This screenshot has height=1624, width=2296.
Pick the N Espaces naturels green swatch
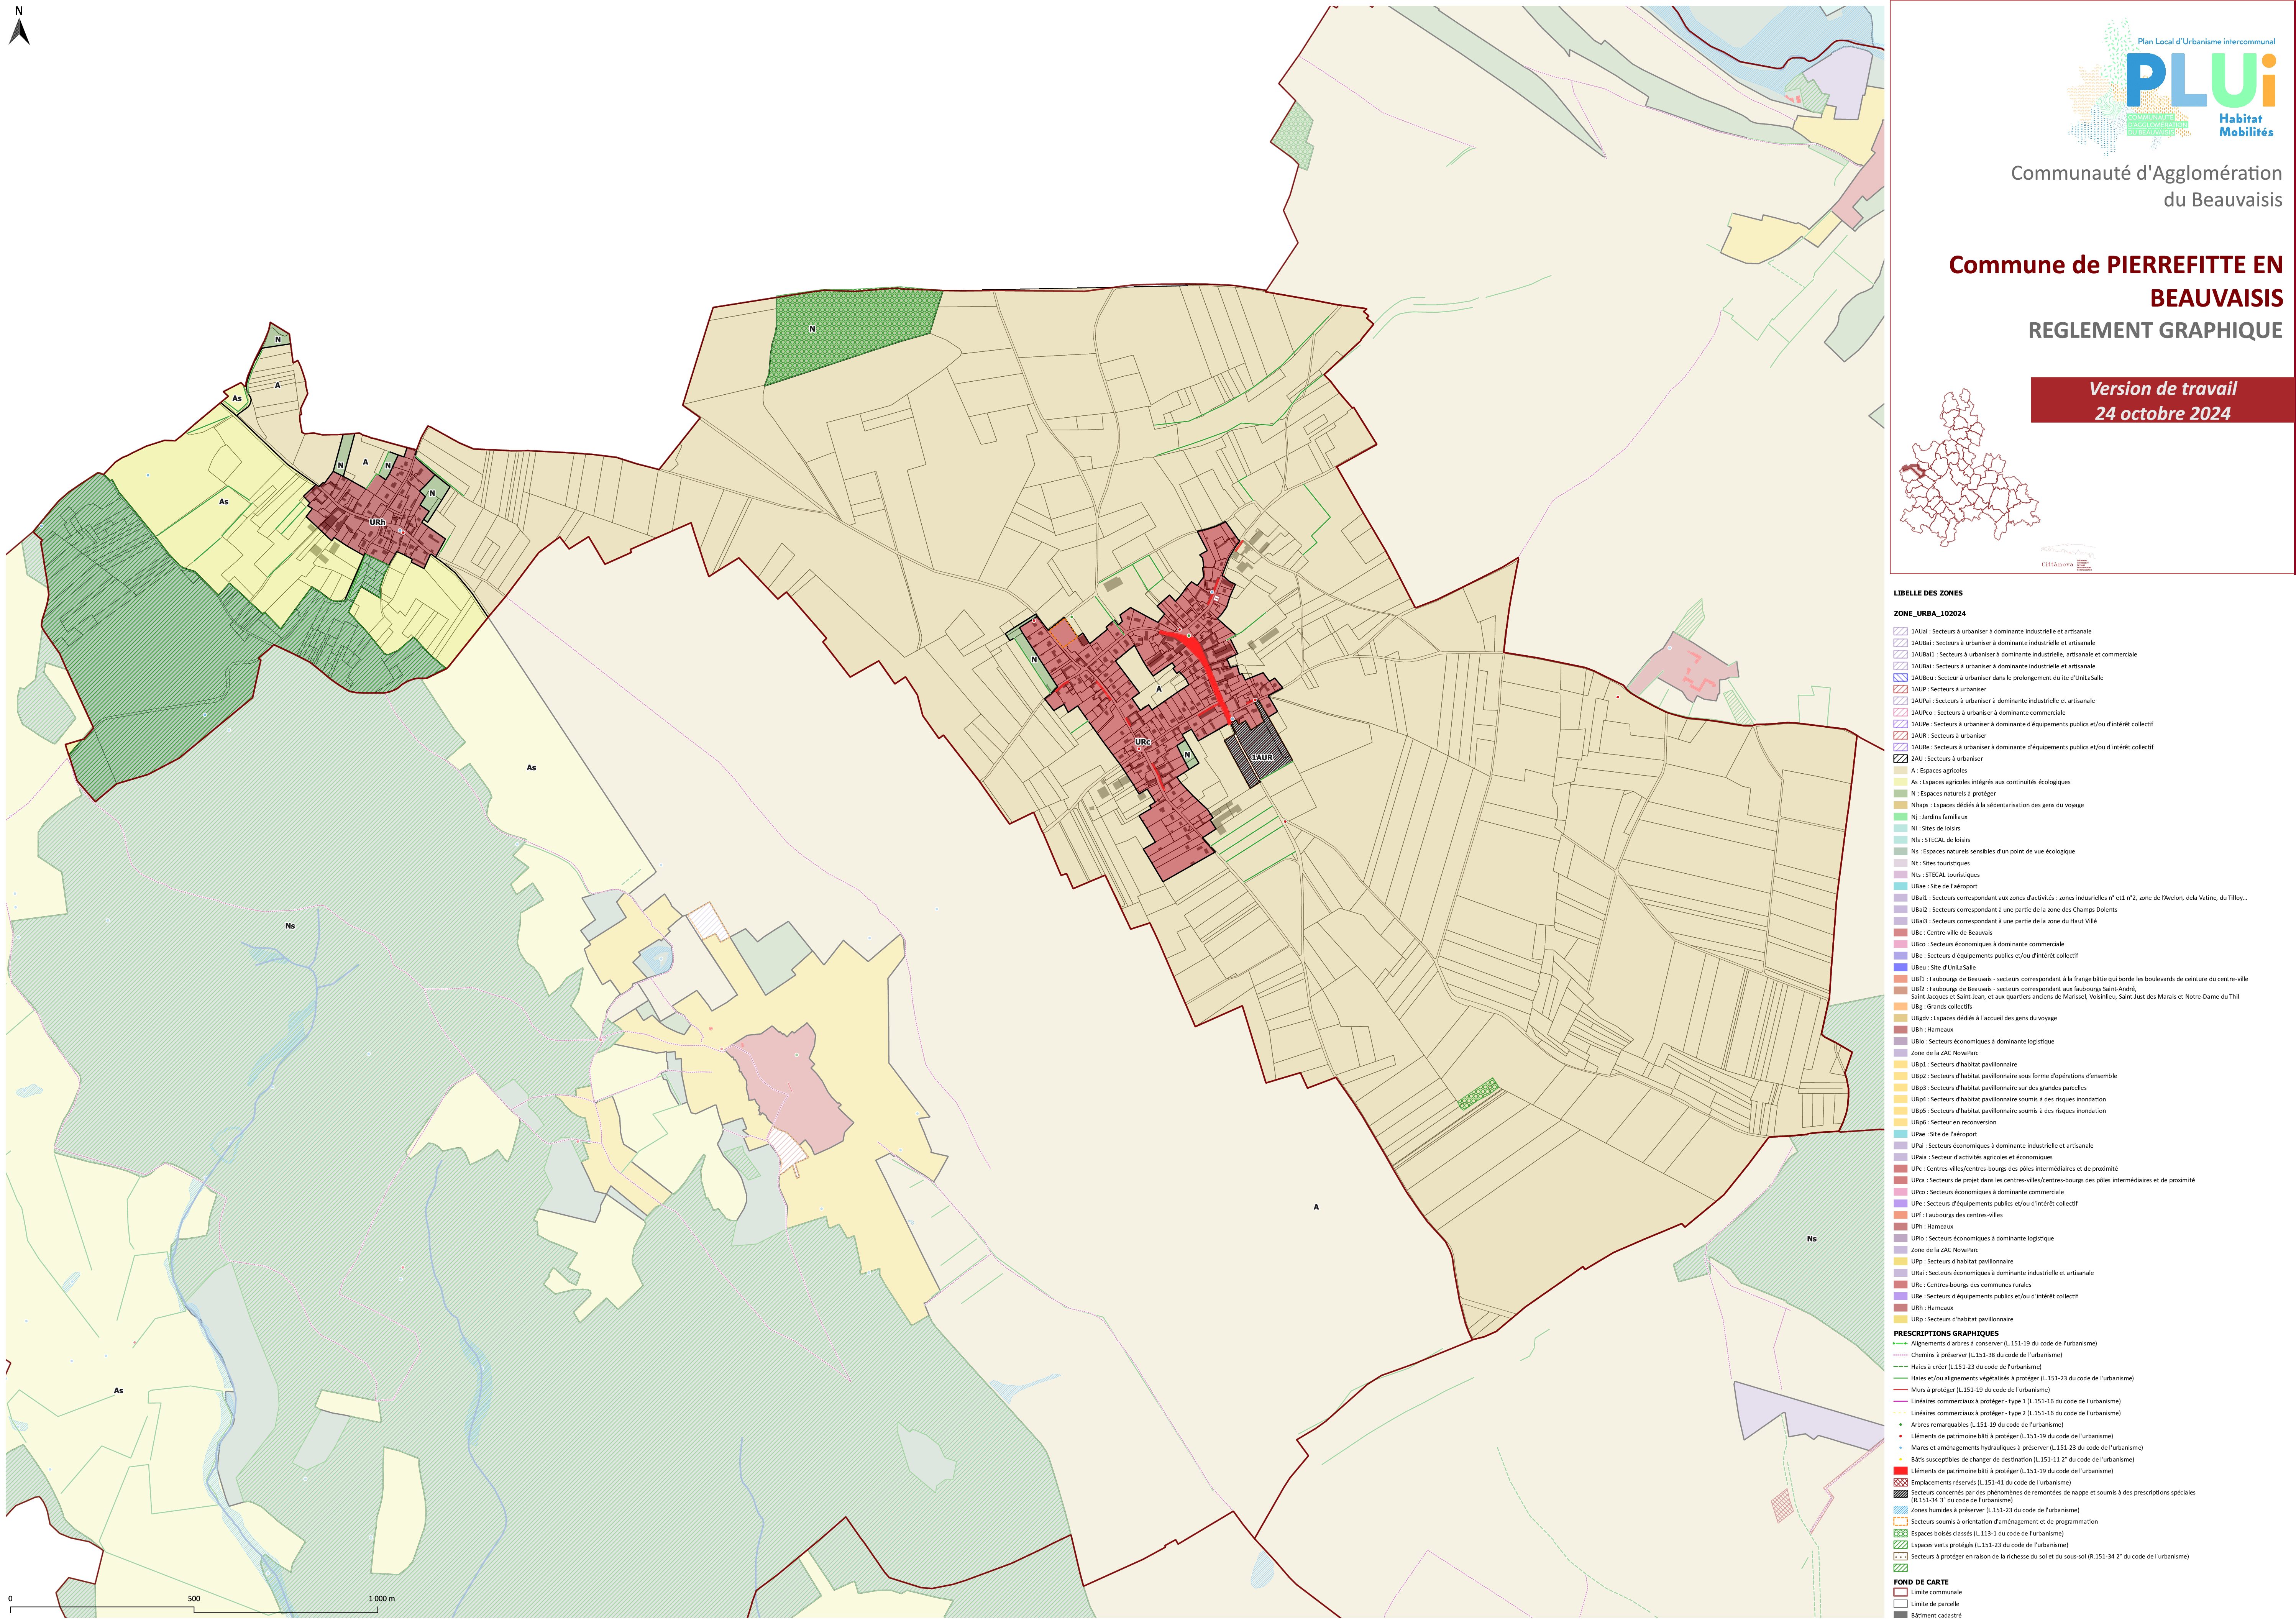point(1900,794)
